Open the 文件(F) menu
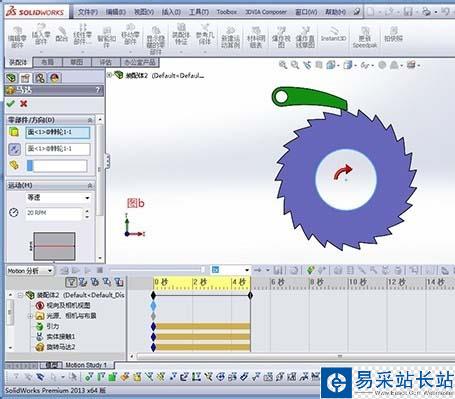This screenshot has height=399, width=455. (87, 12)
